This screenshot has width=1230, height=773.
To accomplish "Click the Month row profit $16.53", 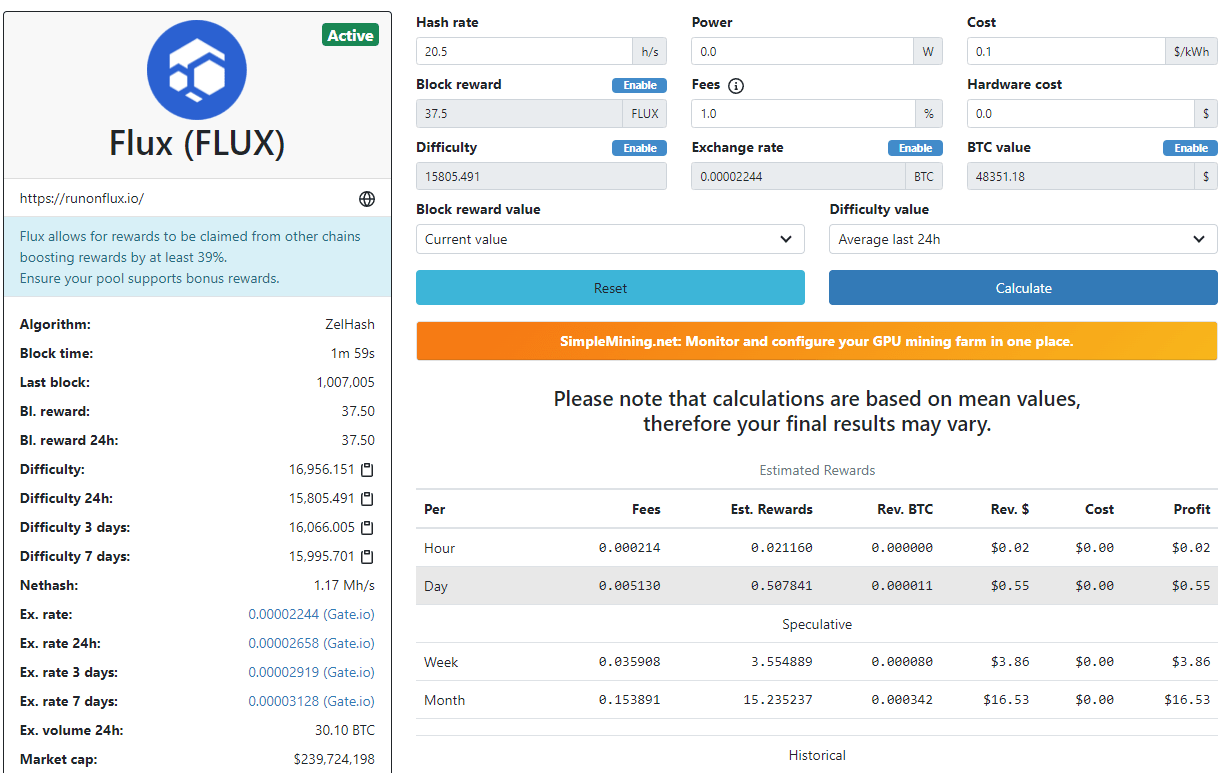I will click(1187, 700).
